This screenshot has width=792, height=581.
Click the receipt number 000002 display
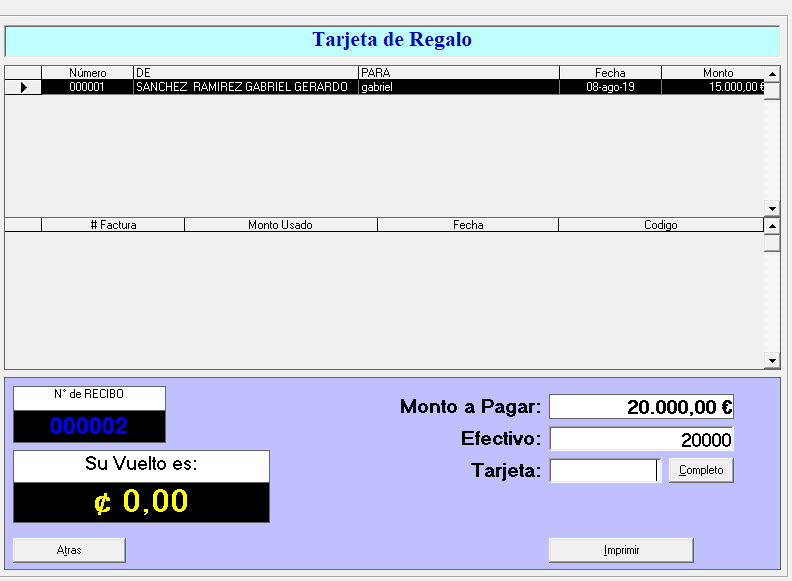(x=89, y=426)
